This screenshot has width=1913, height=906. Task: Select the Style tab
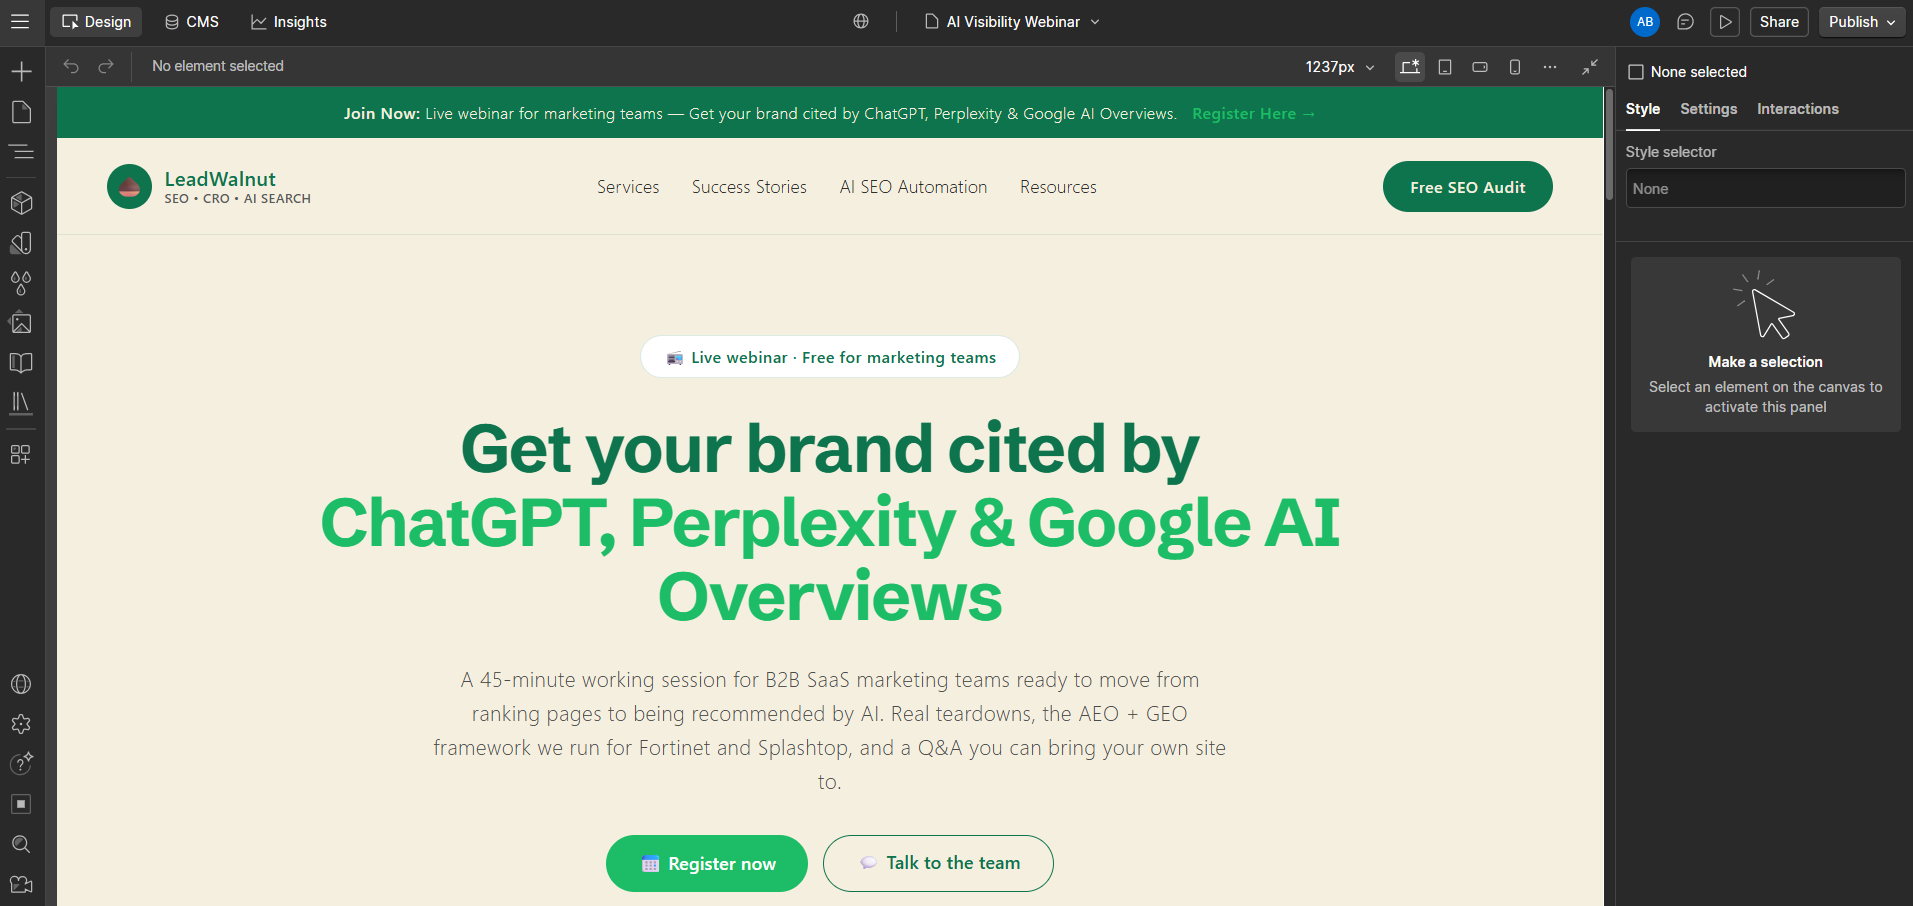[x=1642, y=109]
